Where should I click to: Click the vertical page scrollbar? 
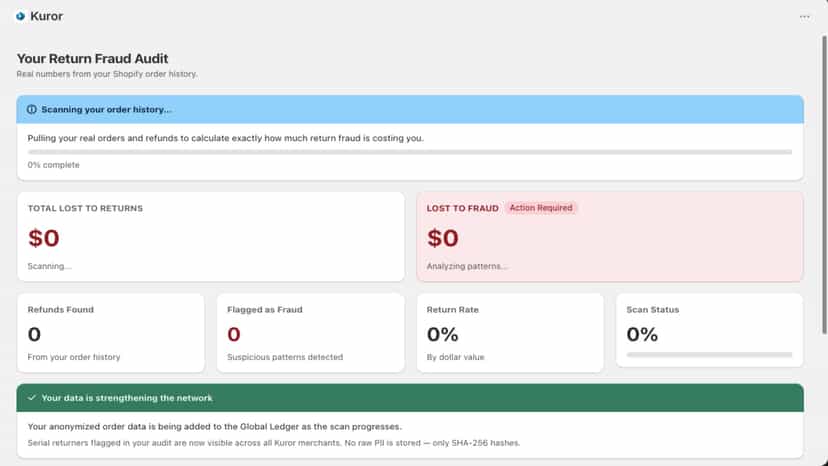[x=824, y=185]
